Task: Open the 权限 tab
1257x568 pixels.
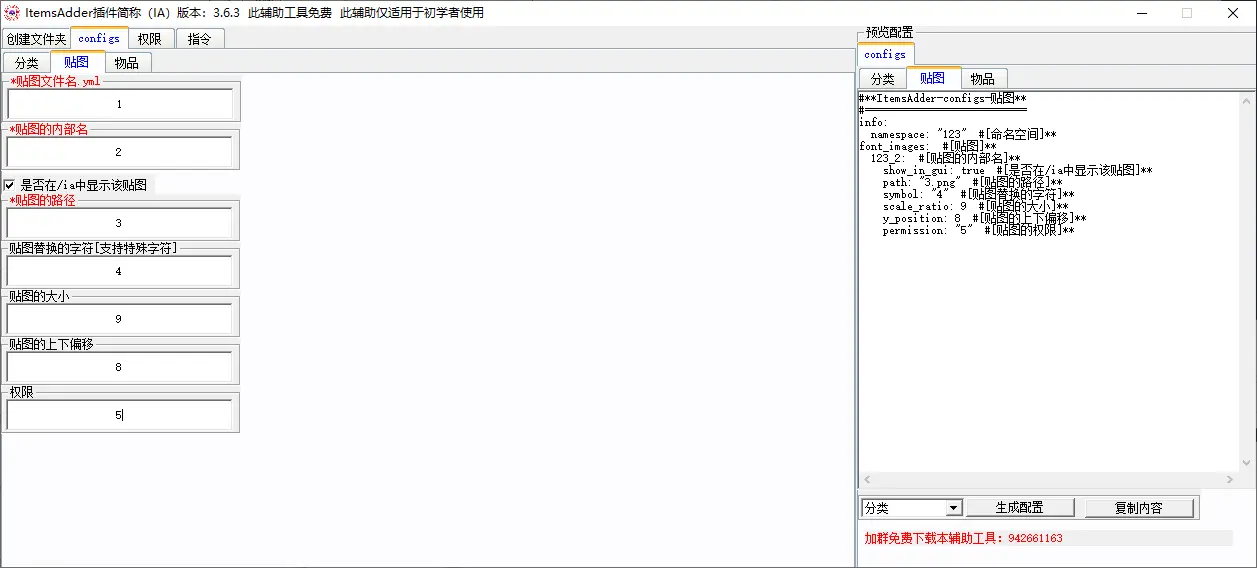Action: (x=150, y=39)
